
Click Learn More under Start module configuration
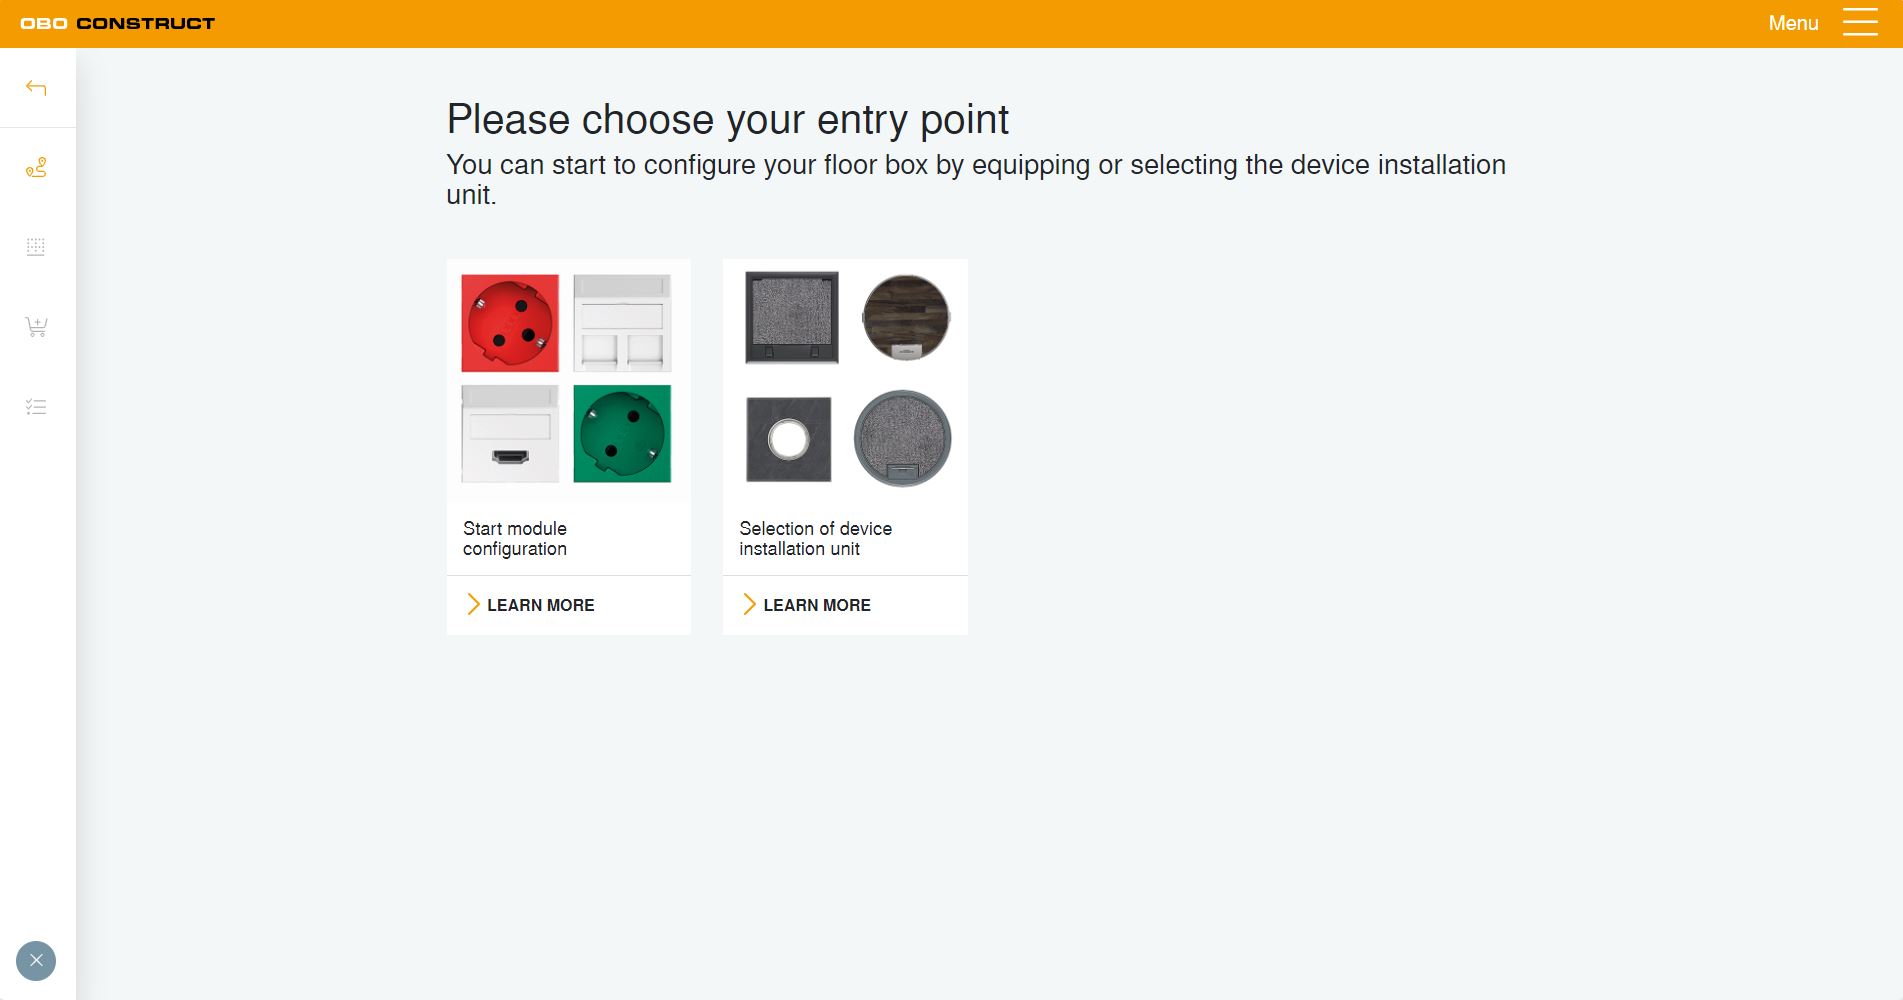click(x=540, y=605)
